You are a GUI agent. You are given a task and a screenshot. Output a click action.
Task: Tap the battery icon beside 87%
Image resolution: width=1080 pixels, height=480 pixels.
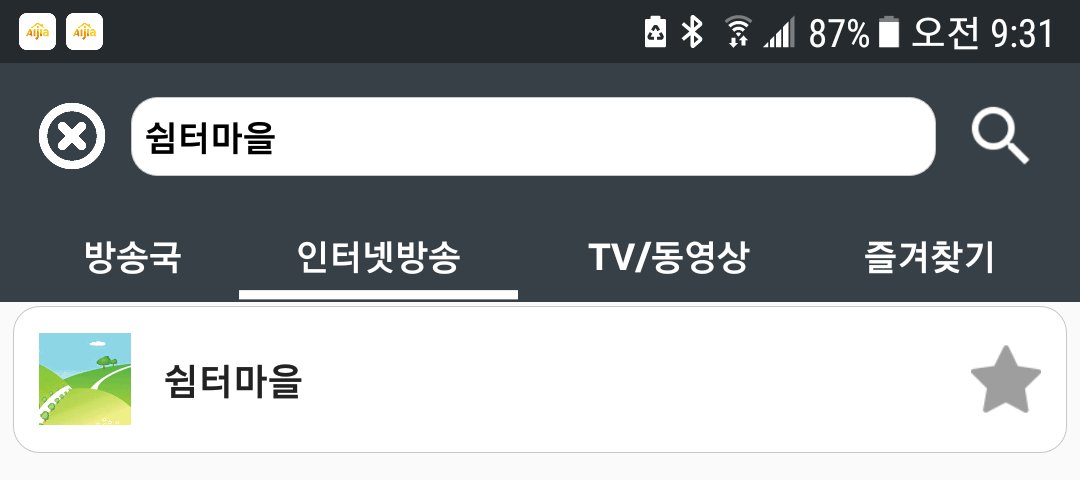pos(889,32)
